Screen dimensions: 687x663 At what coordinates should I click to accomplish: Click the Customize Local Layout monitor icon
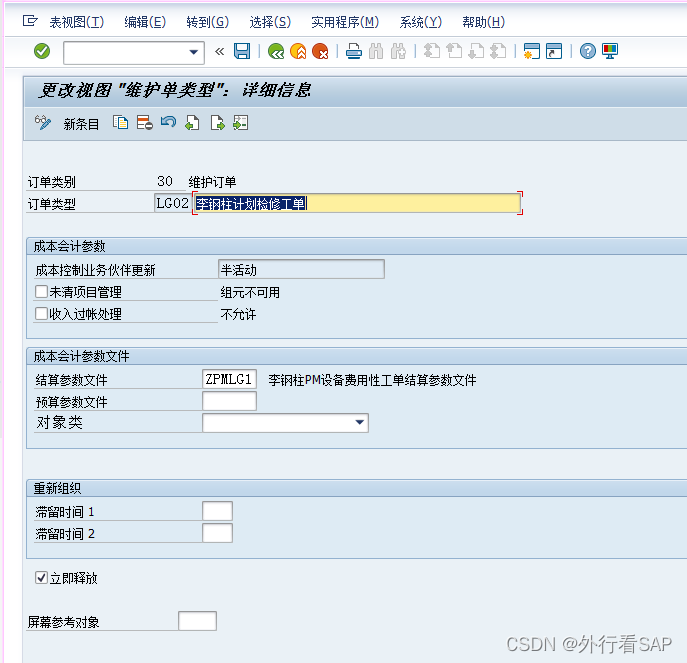pos(610,51)
